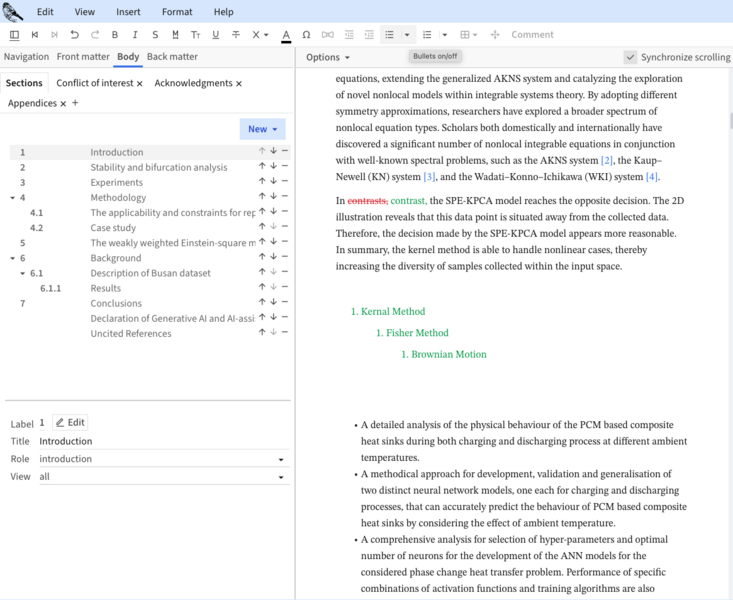Image resolution: width=733 pixels, height=600 pixels.
Task: Open the Format menu
Action: point(177,12)
